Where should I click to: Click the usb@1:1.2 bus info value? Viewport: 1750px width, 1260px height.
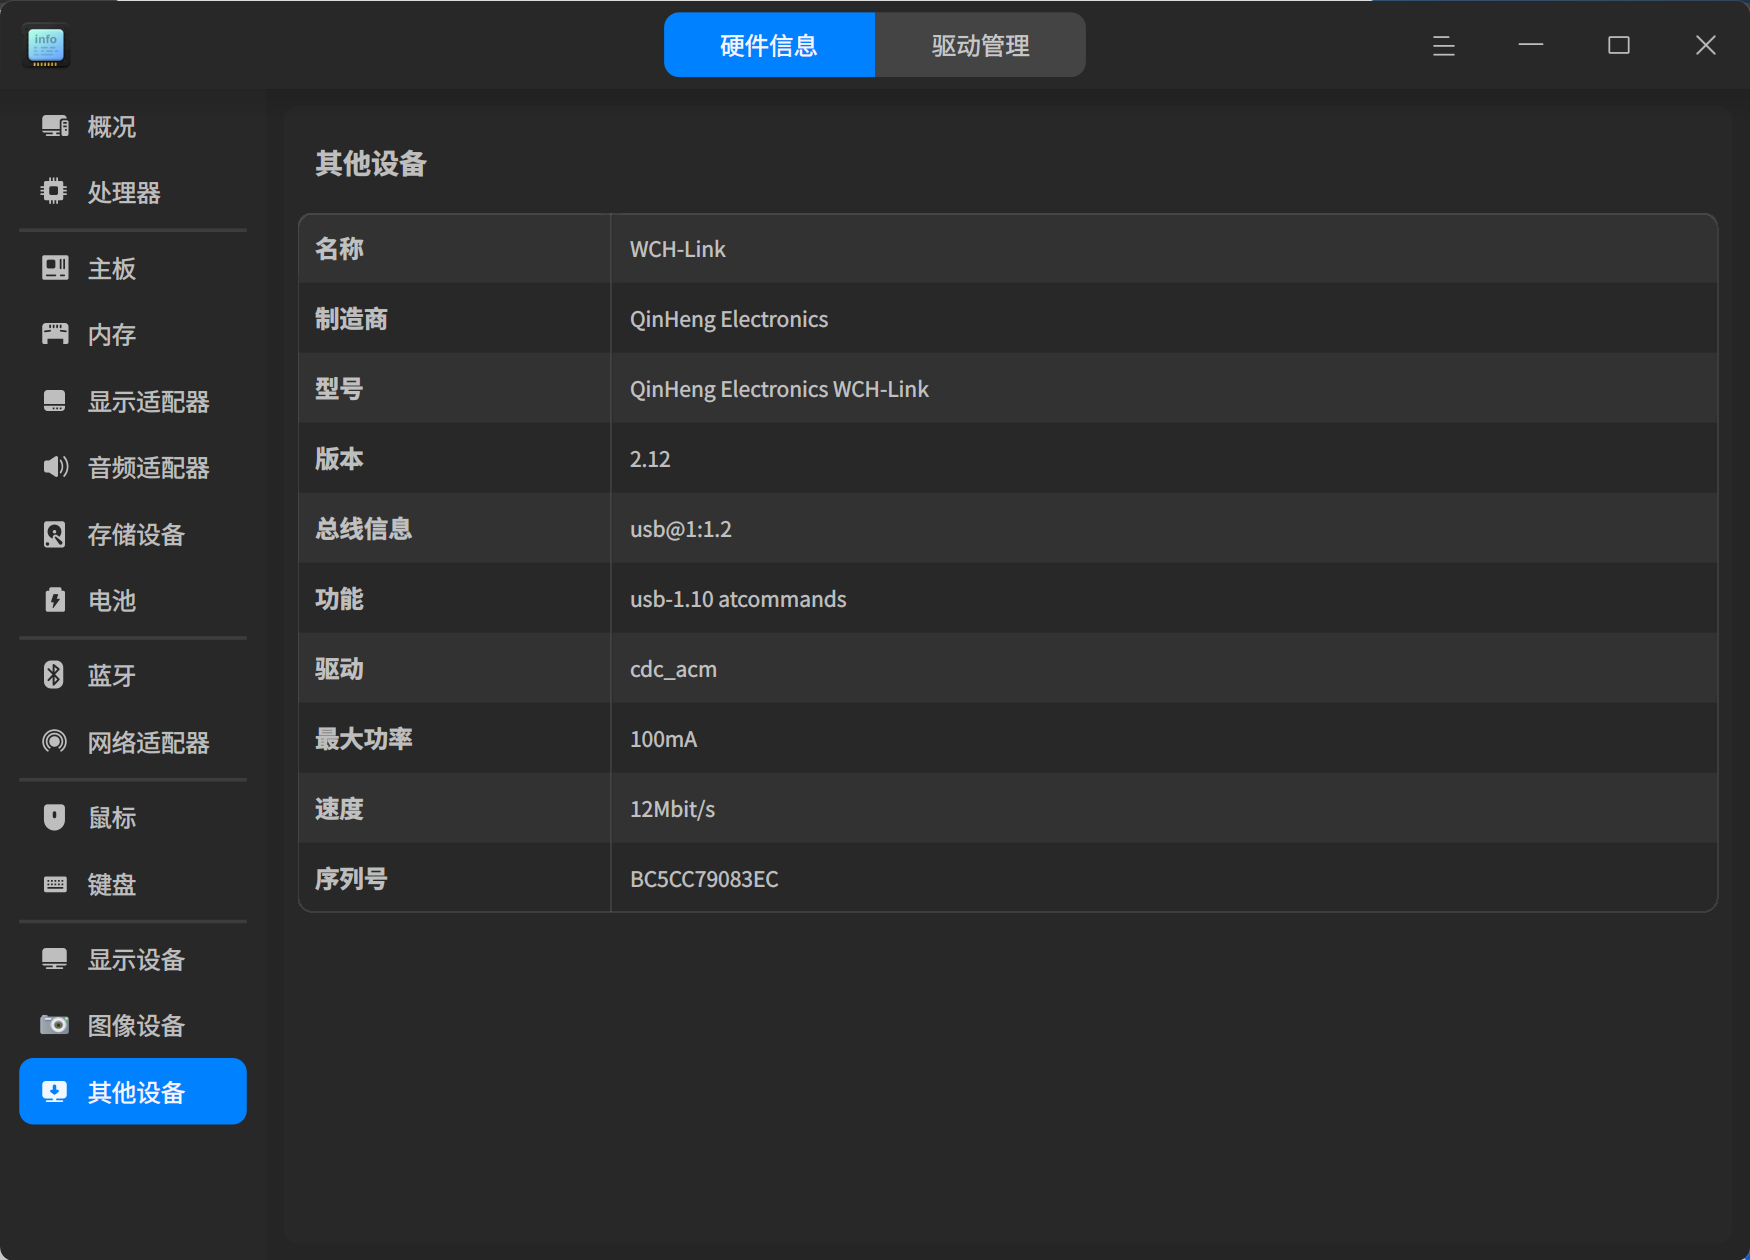tap(680, 529)
